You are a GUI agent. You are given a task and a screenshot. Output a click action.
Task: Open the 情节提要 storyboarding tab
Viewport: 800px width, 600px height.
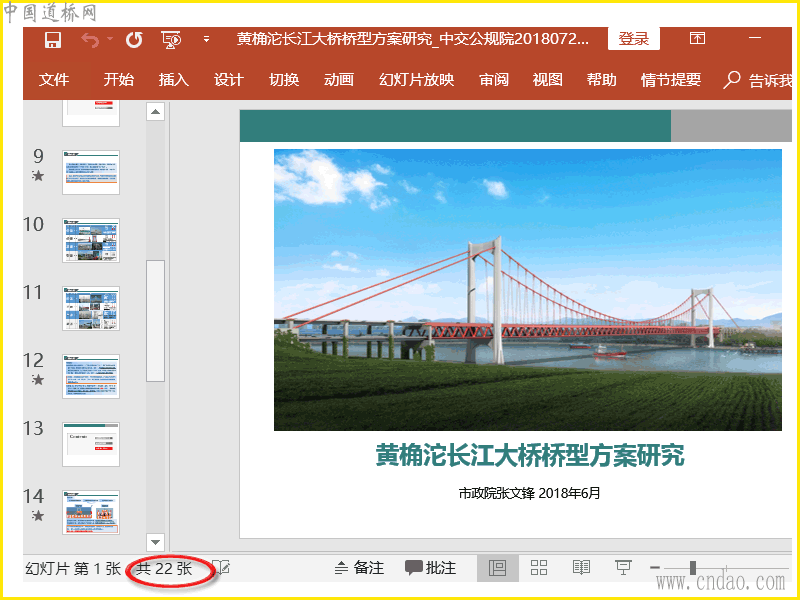(x=671, y=80)
